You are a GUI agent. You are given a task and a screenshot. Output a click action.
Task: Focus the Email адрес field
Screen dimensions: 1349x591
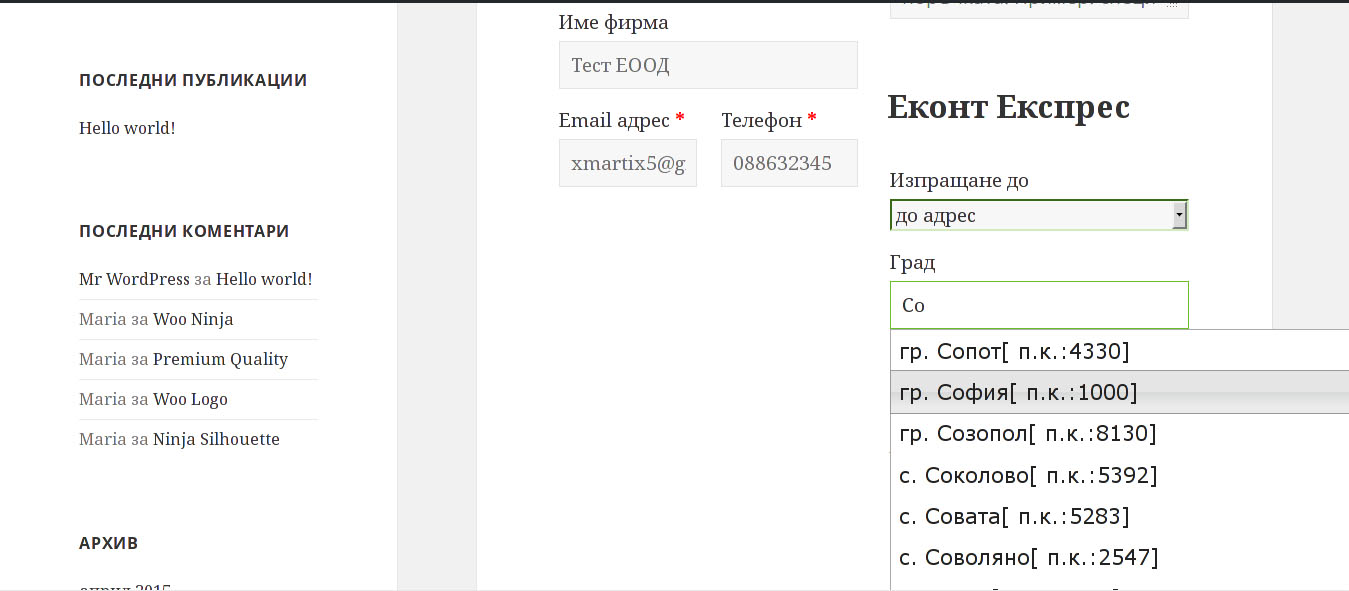click(x=628, y=163)
